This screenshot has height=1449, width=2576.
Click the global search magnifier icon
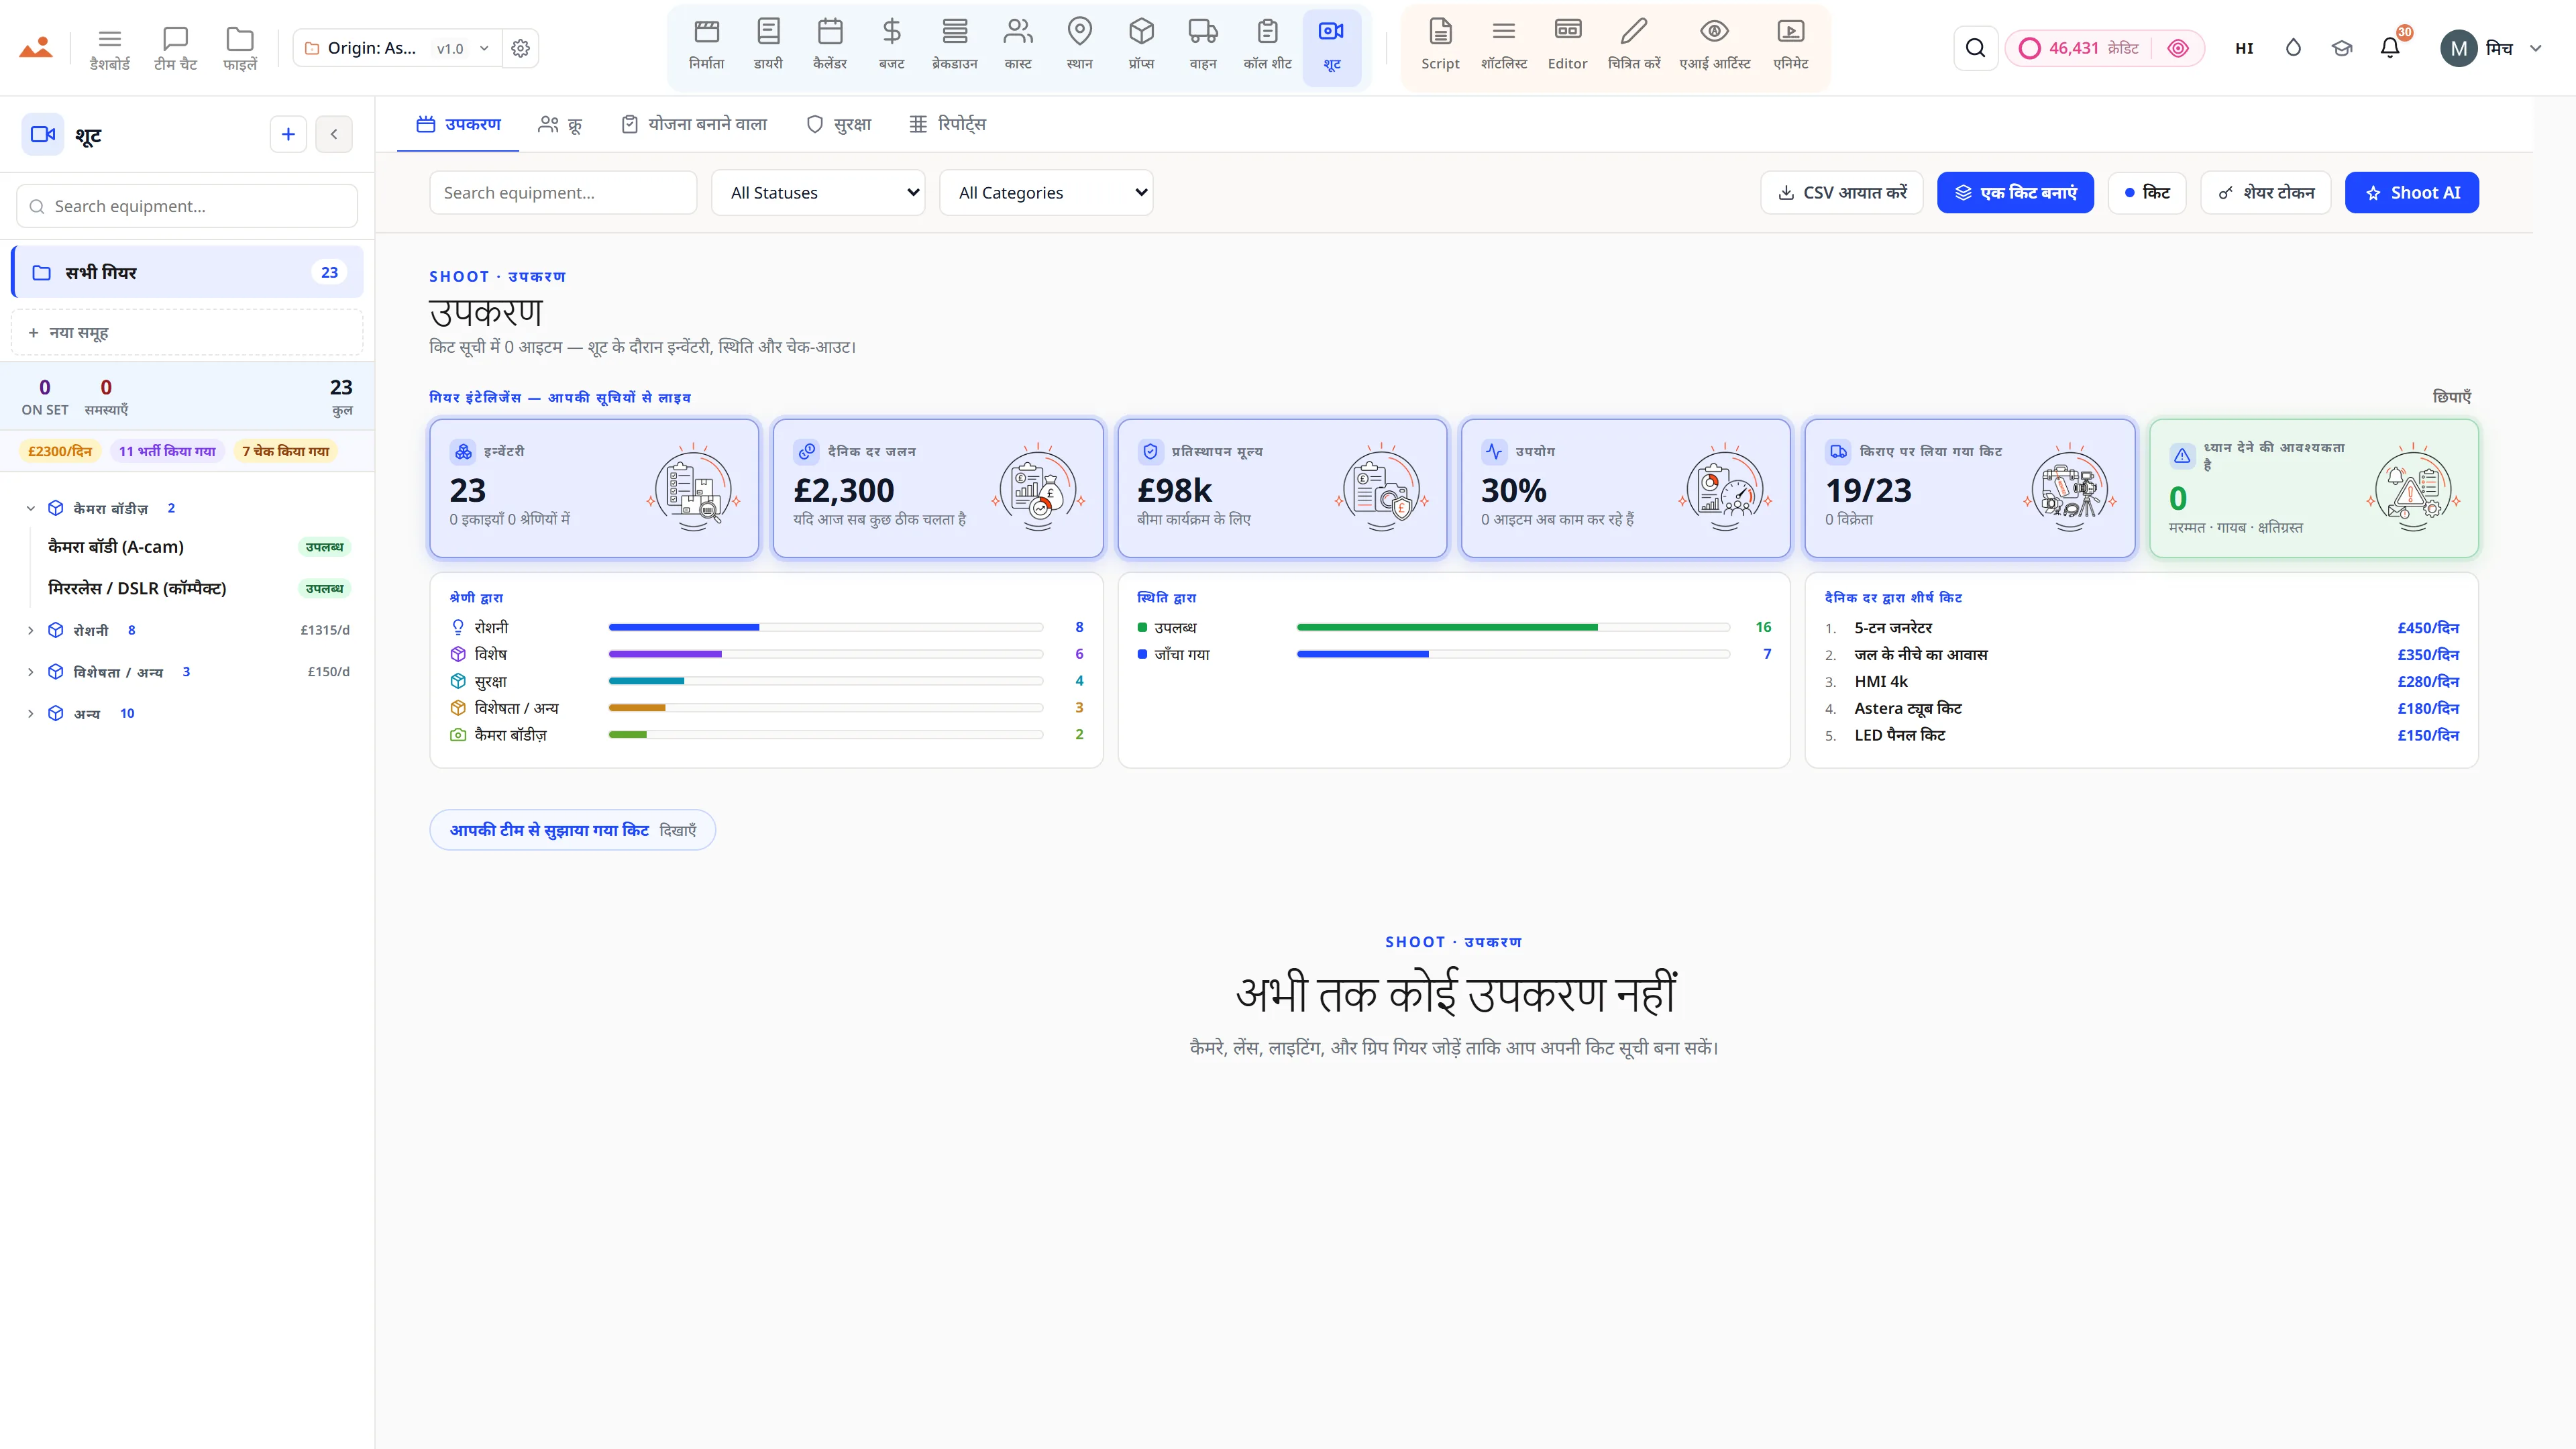click(1975, 48)
